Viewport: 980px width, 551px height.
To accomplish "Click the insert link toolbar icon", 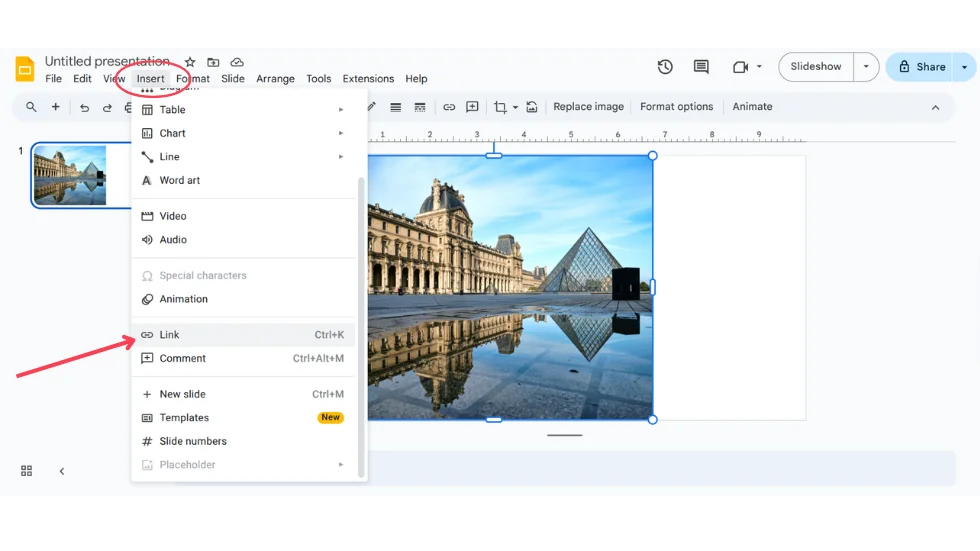I will 449,107.
